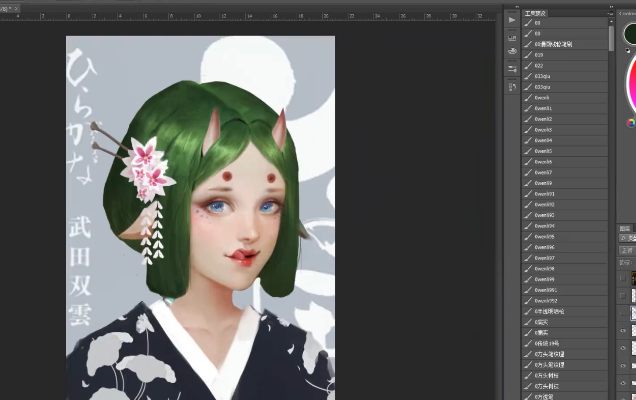This screenshot has width=636, height=400.
Task: Hide the topmost visible layer's eye icon
Action: point(625,329)
